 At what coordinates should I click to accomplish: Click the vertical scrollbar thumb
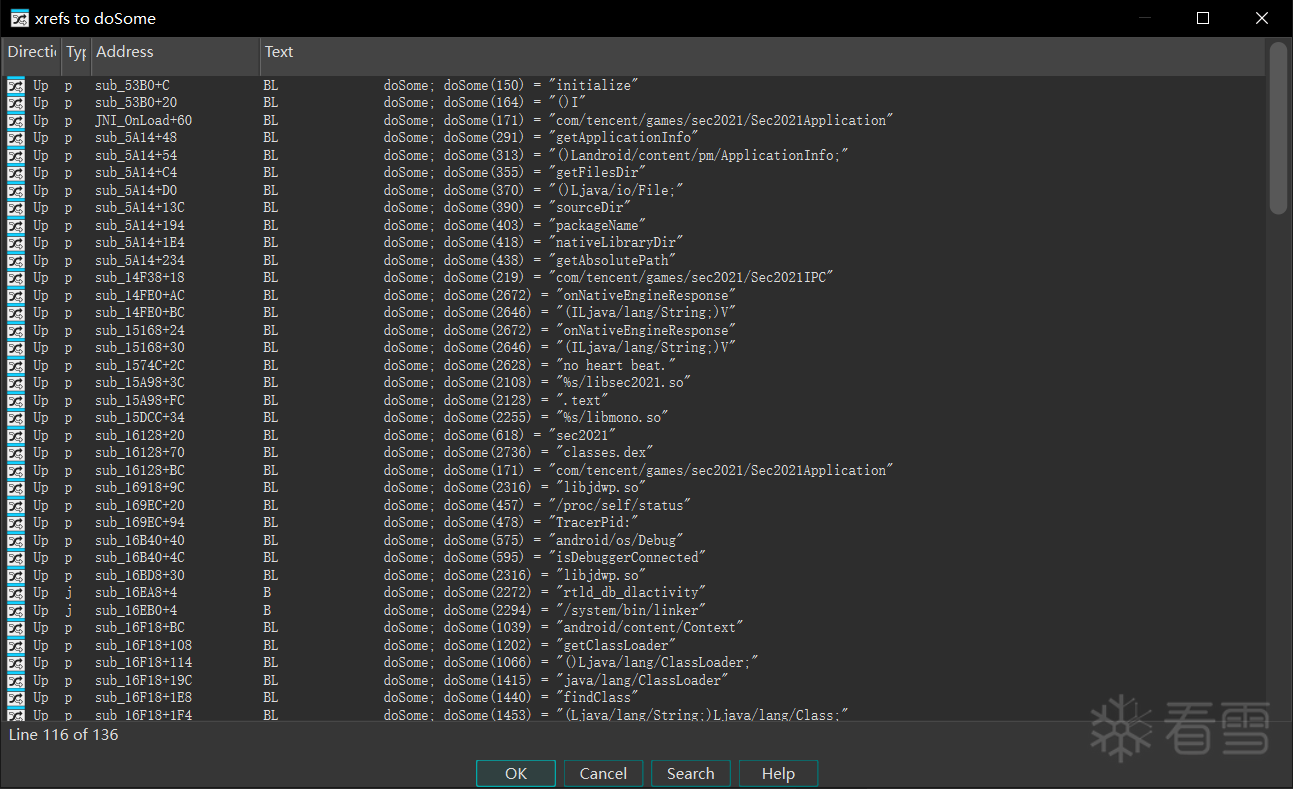[x=1278, y=127]
